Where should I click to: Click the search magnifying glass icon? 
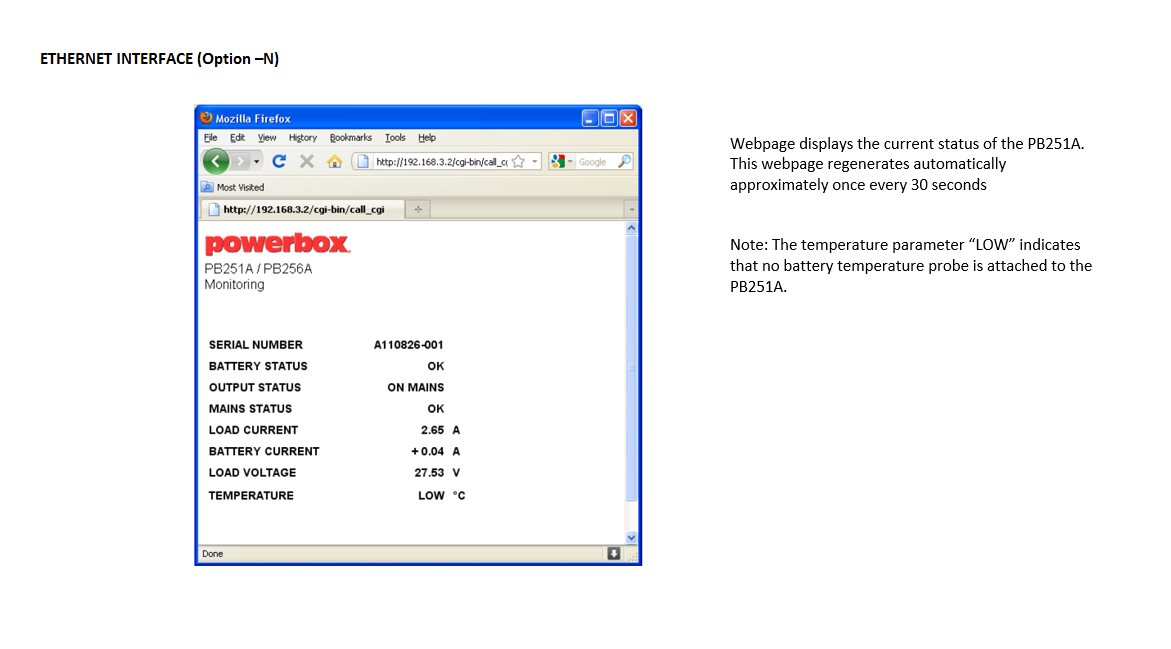[623, 161]
